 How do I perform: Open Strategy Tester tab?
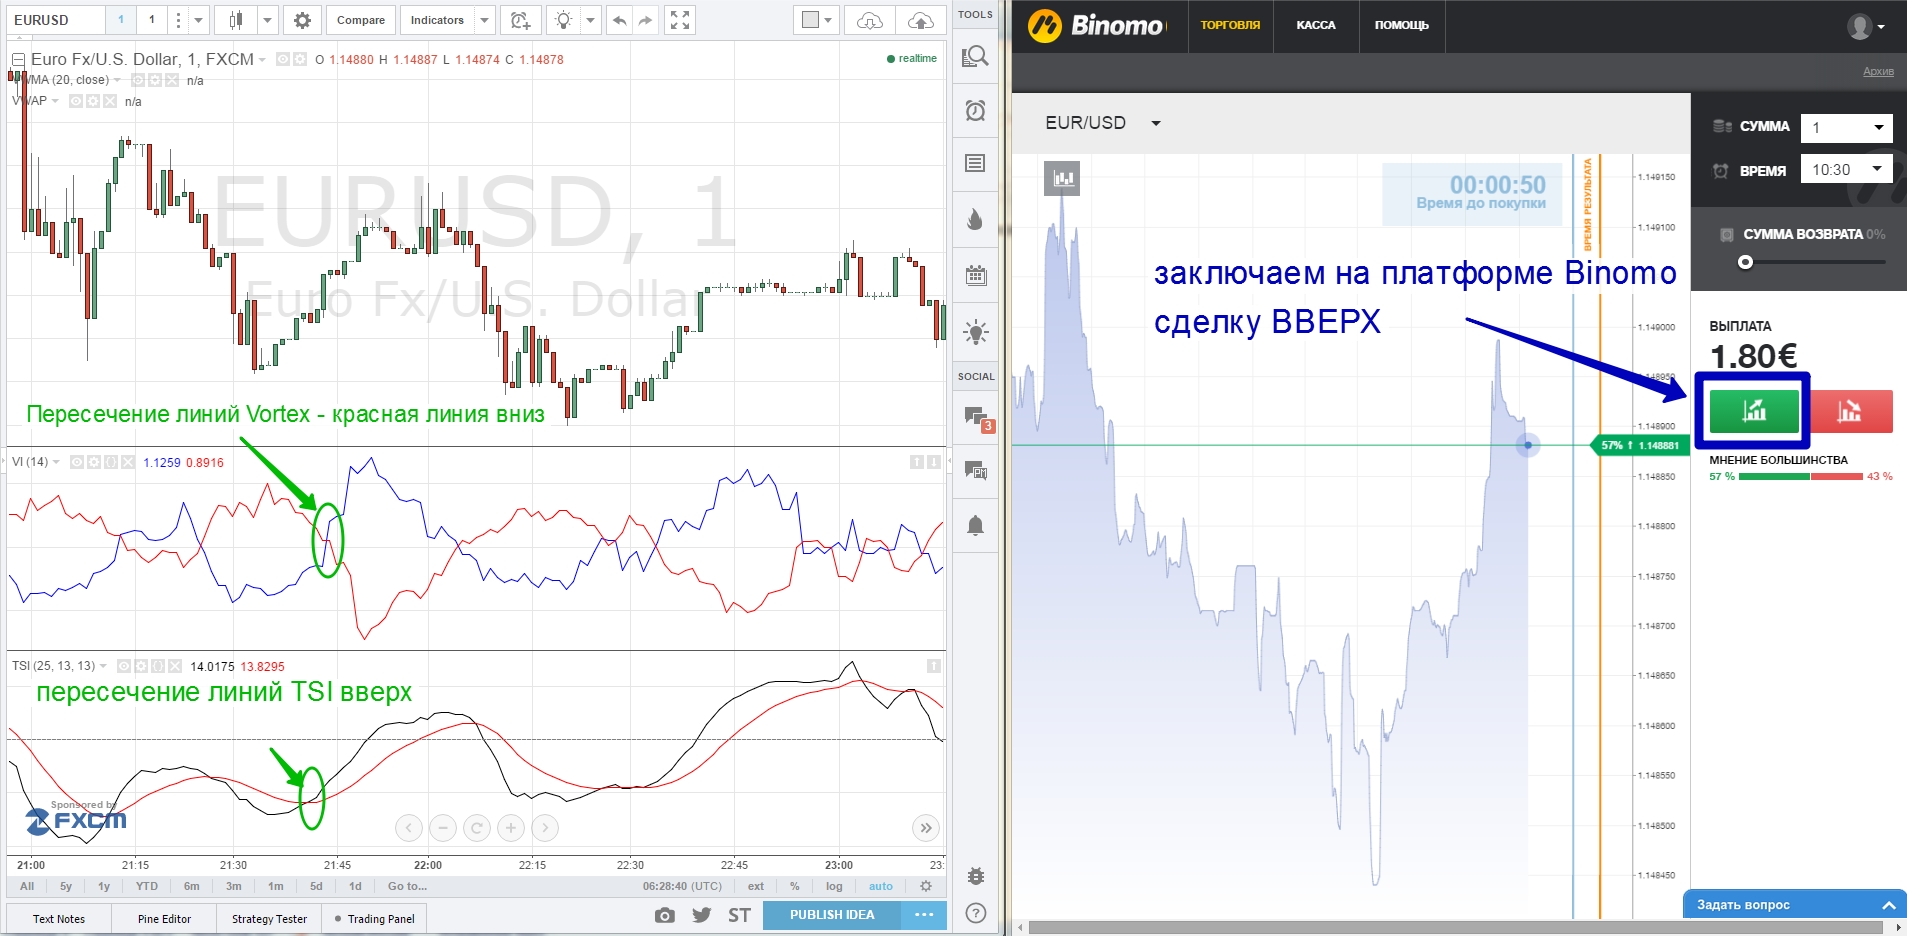coord(269,919)
